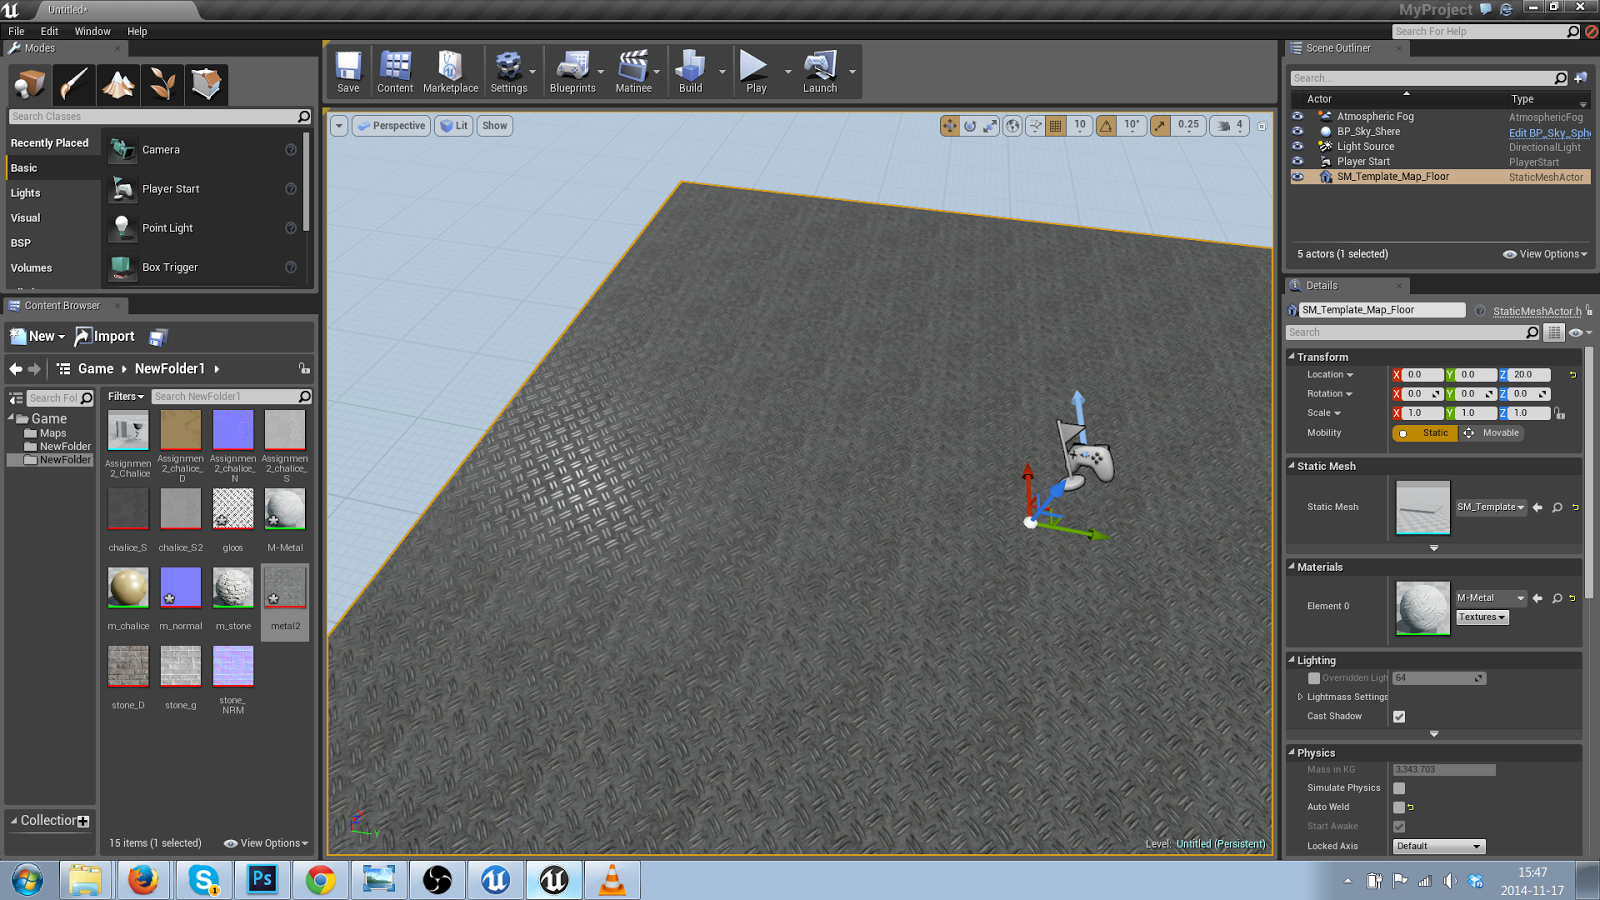This screenshot has width=1600, height=900.
Task: Open Firefox from the taskbar
Action: tap(143, 880)
